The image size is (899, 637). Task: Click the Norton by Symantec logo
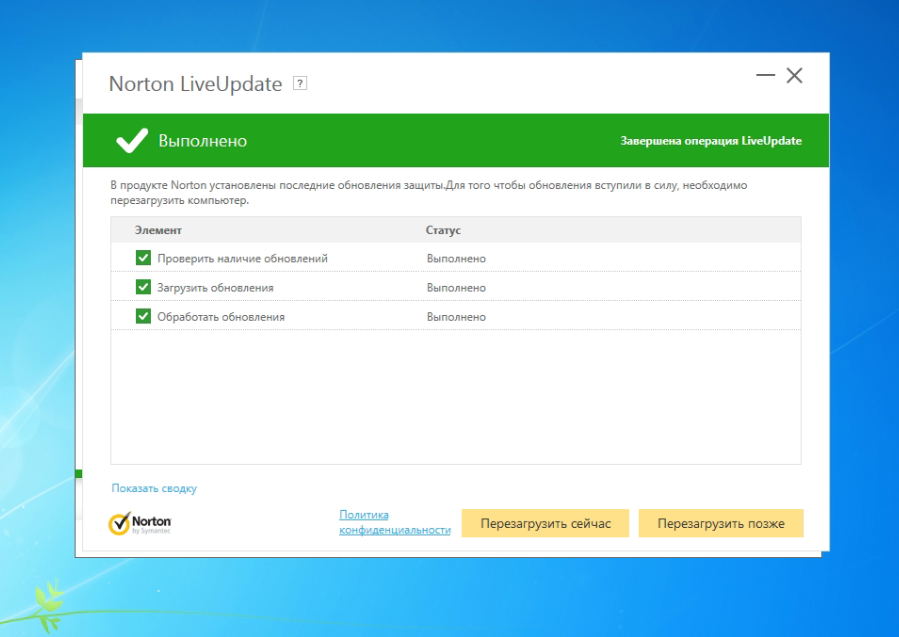click(x=140, y=524)
